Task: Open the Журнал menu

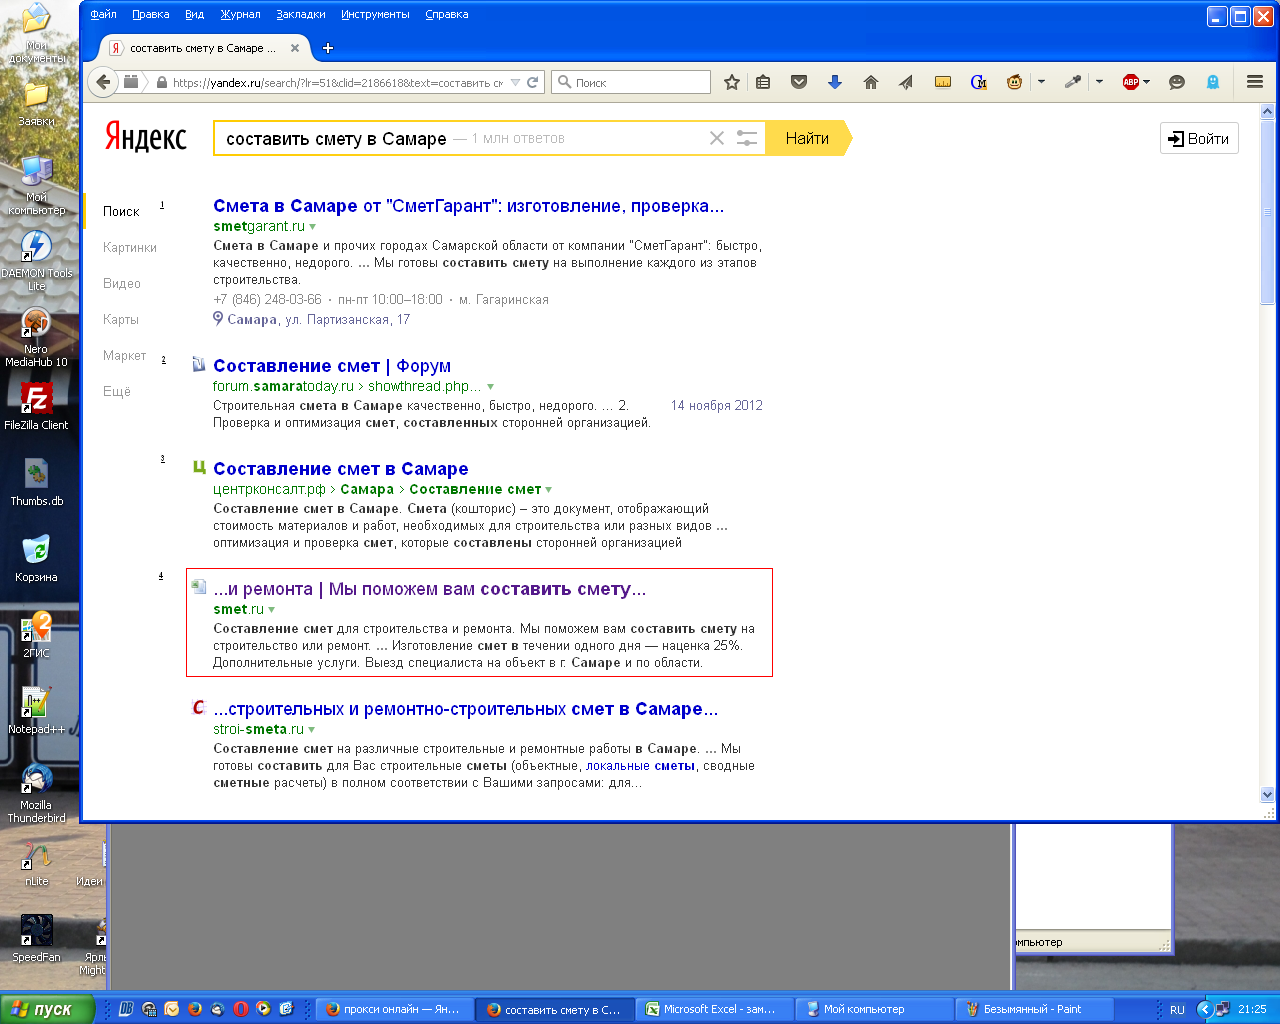Action: tap(240, 14)
